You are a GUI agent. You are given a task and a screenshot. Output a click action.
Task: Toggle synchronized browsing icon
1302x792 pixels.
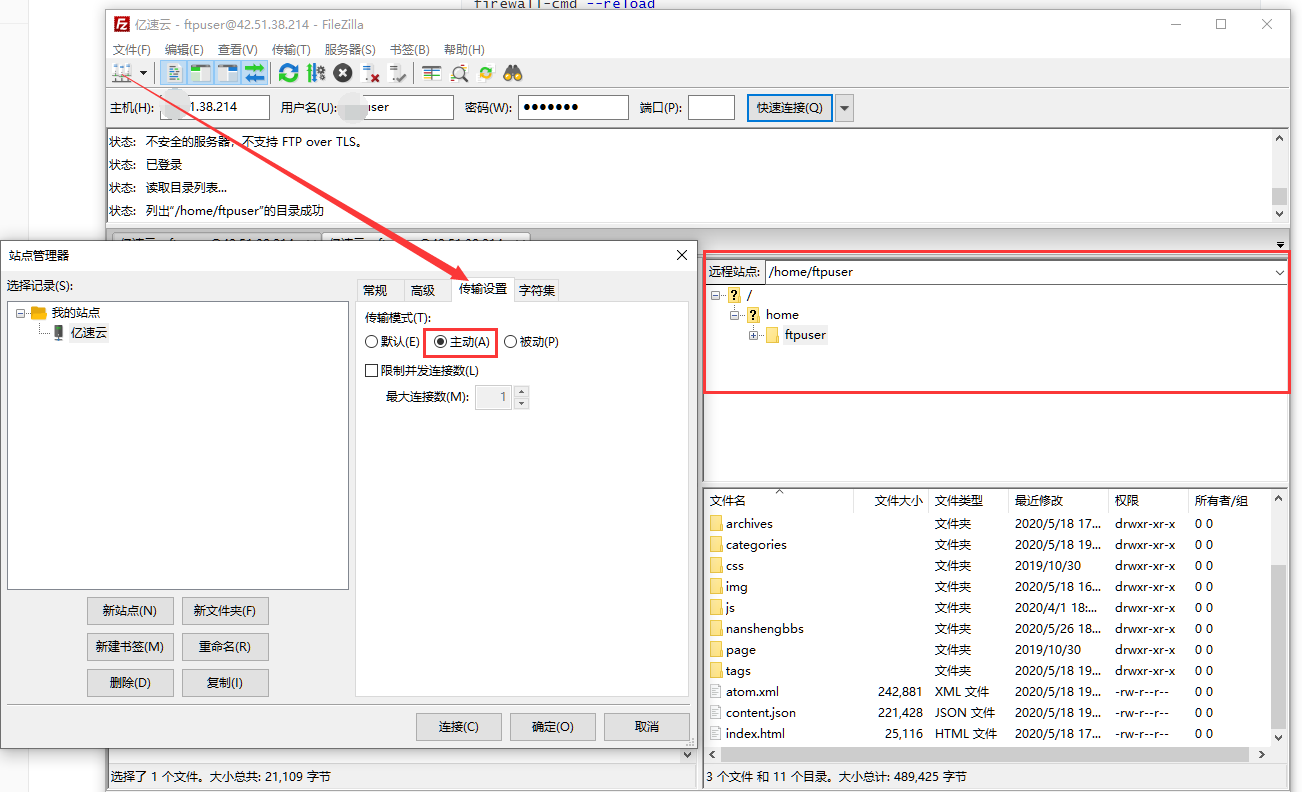[x=486, y=73]
